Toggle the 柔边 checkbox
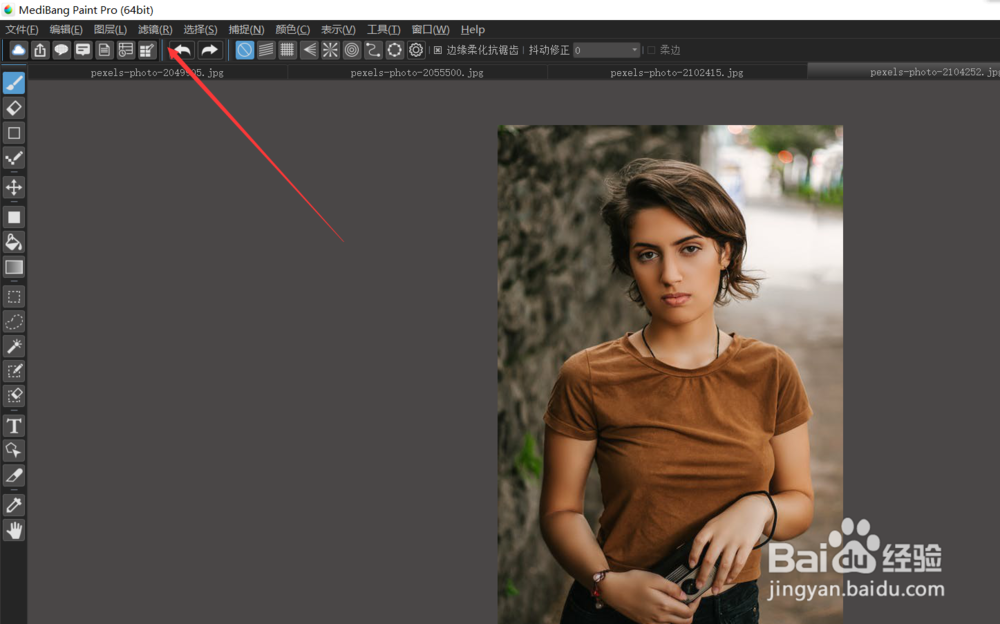Screen dimensions: 1000x624 651,50
